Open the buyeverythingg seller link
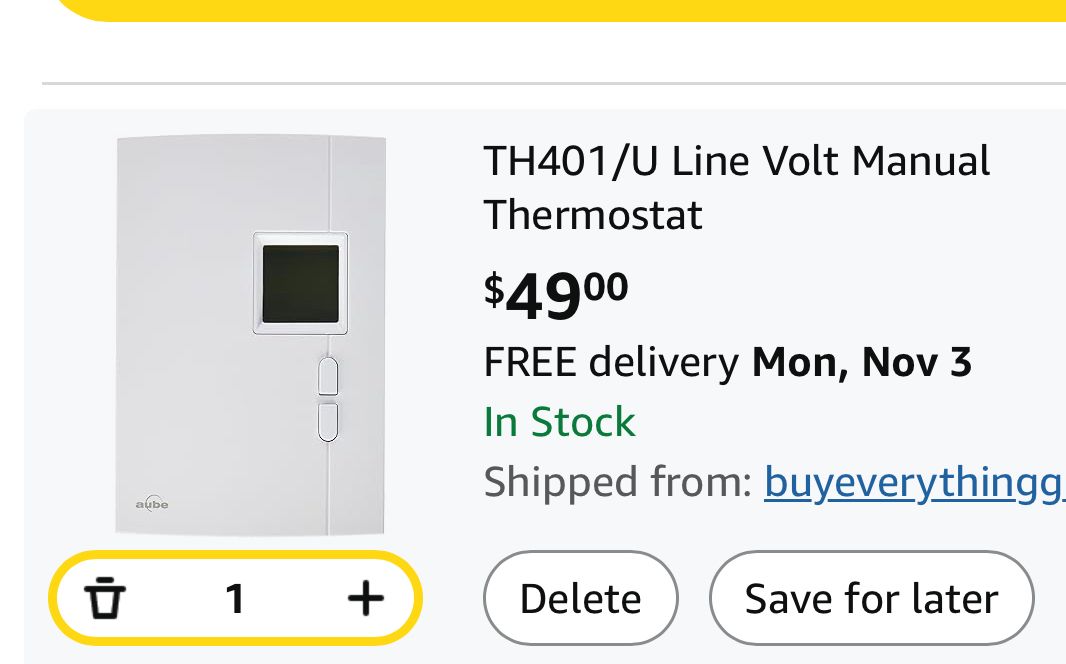The height and width of the screenshot is (664, 1066). pos(914,482)
